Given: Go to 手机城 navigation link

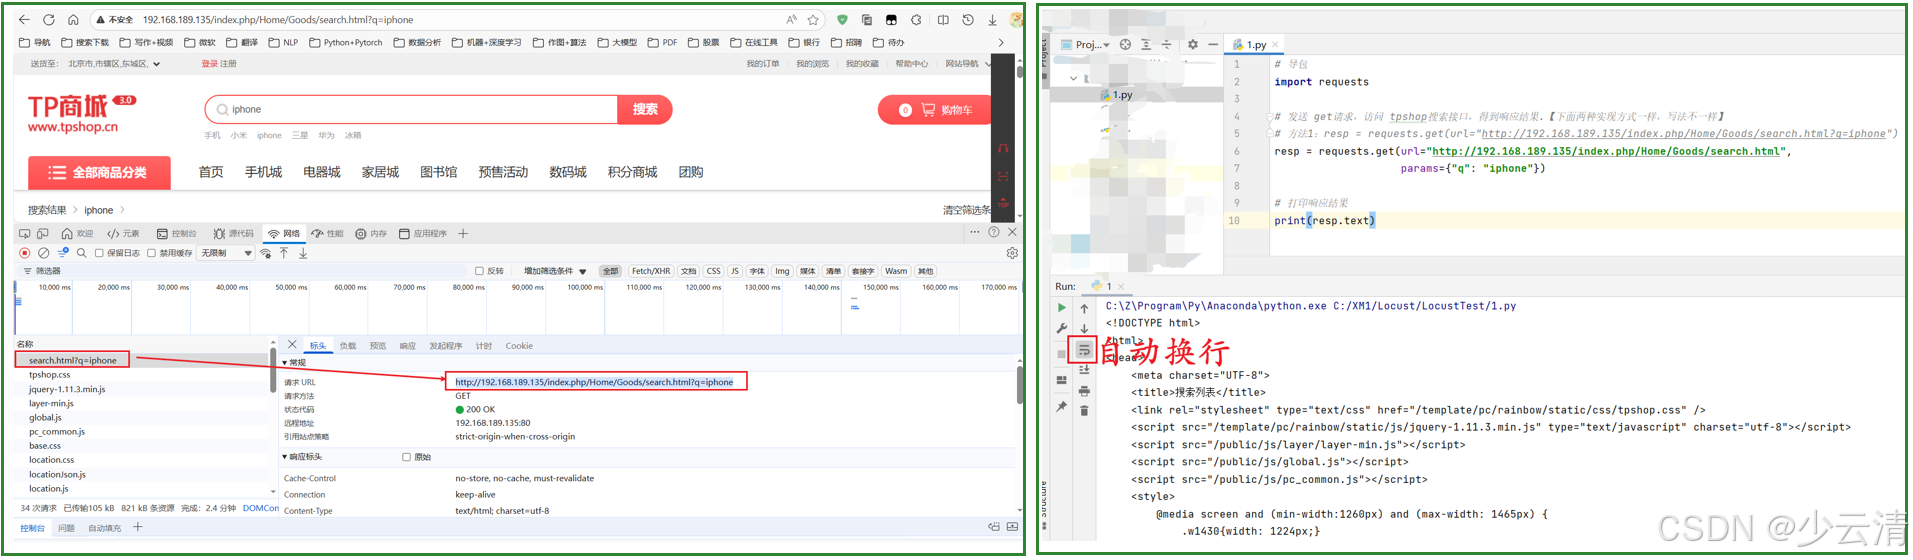Looking at the screenshot, I should [264, 172].
